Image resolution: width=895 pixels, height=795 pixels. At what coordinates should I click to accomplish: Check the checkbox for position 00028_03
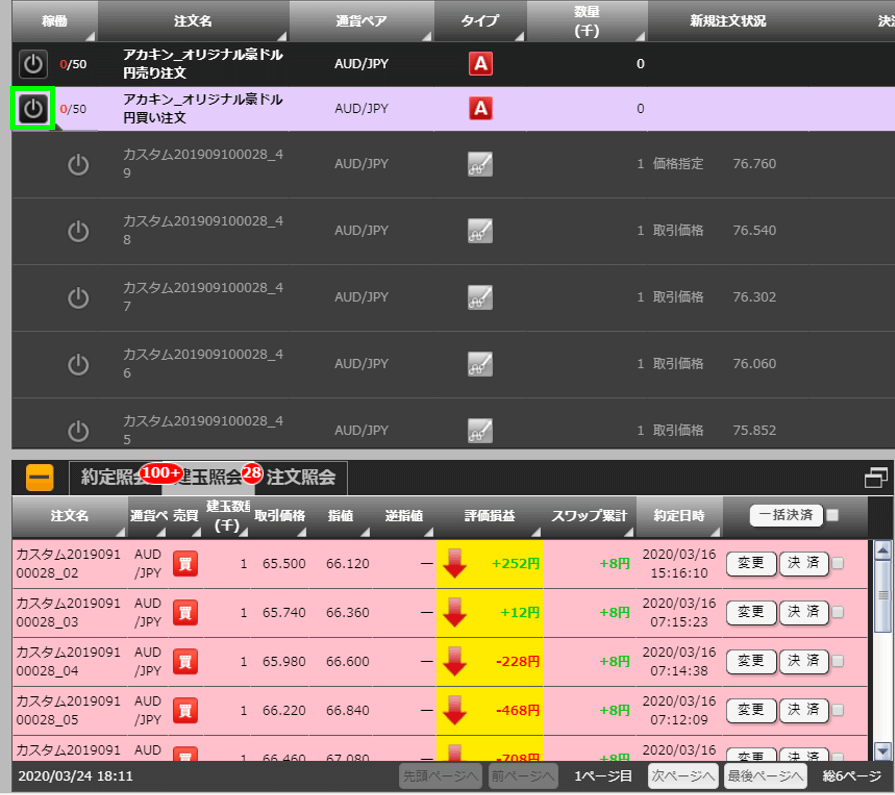[838, 613]
